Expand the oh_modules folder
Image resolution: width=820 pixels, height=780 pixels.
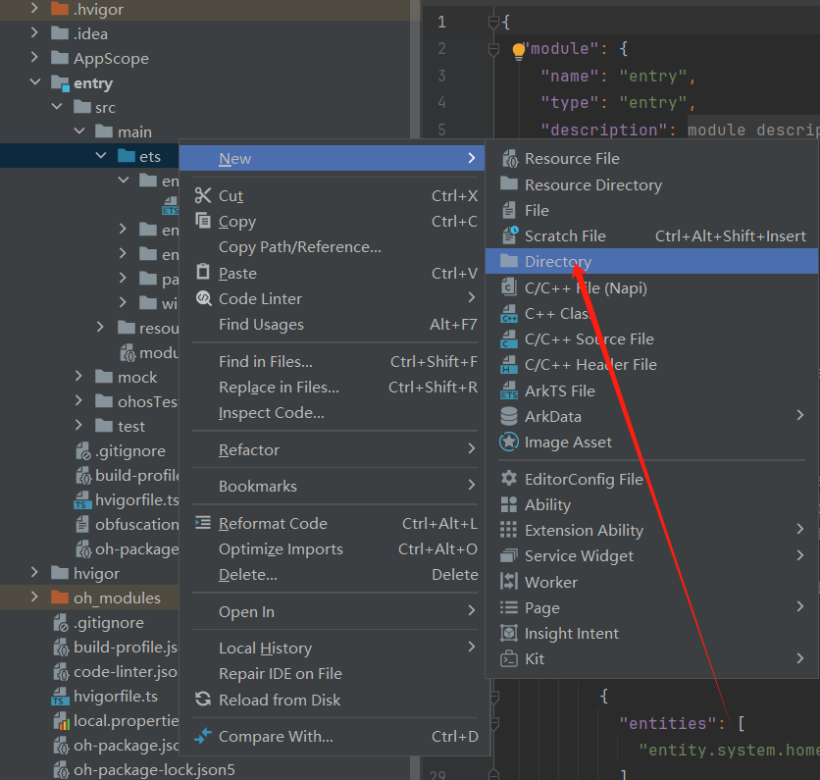pyautogui.click(x=35, y=597)
